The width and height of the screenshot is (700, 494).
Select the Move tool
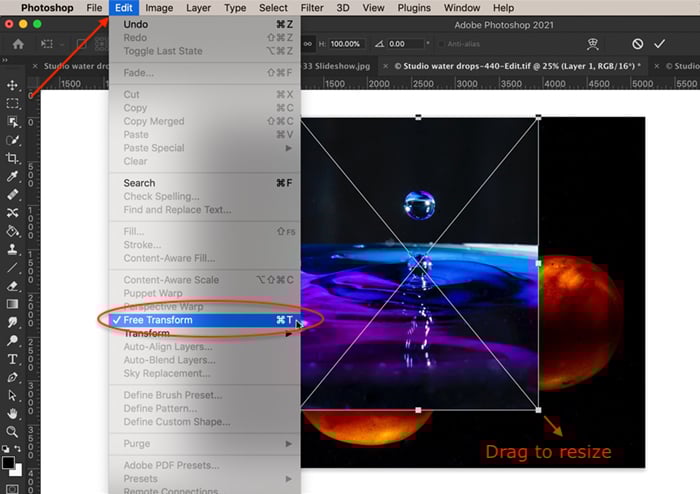coord(12,85)
